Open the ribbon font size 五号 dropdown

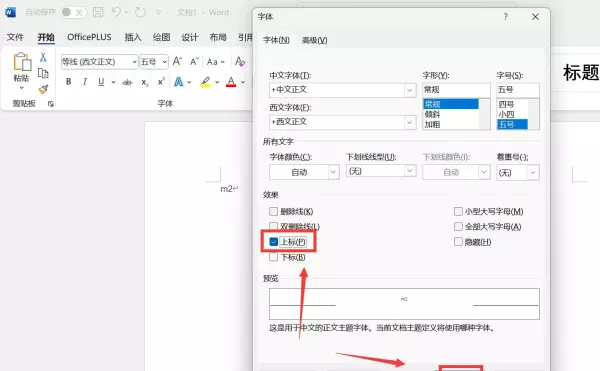pyautogui.click(x=165, y=62)
